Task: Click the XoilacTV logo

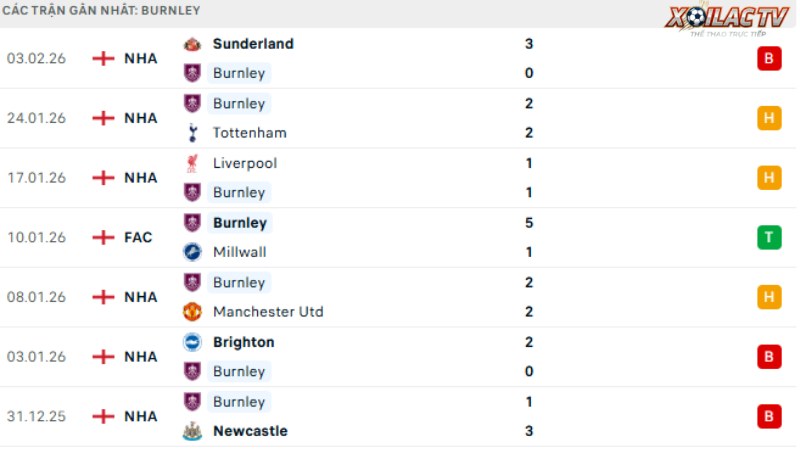Action: tap(728, 19)
